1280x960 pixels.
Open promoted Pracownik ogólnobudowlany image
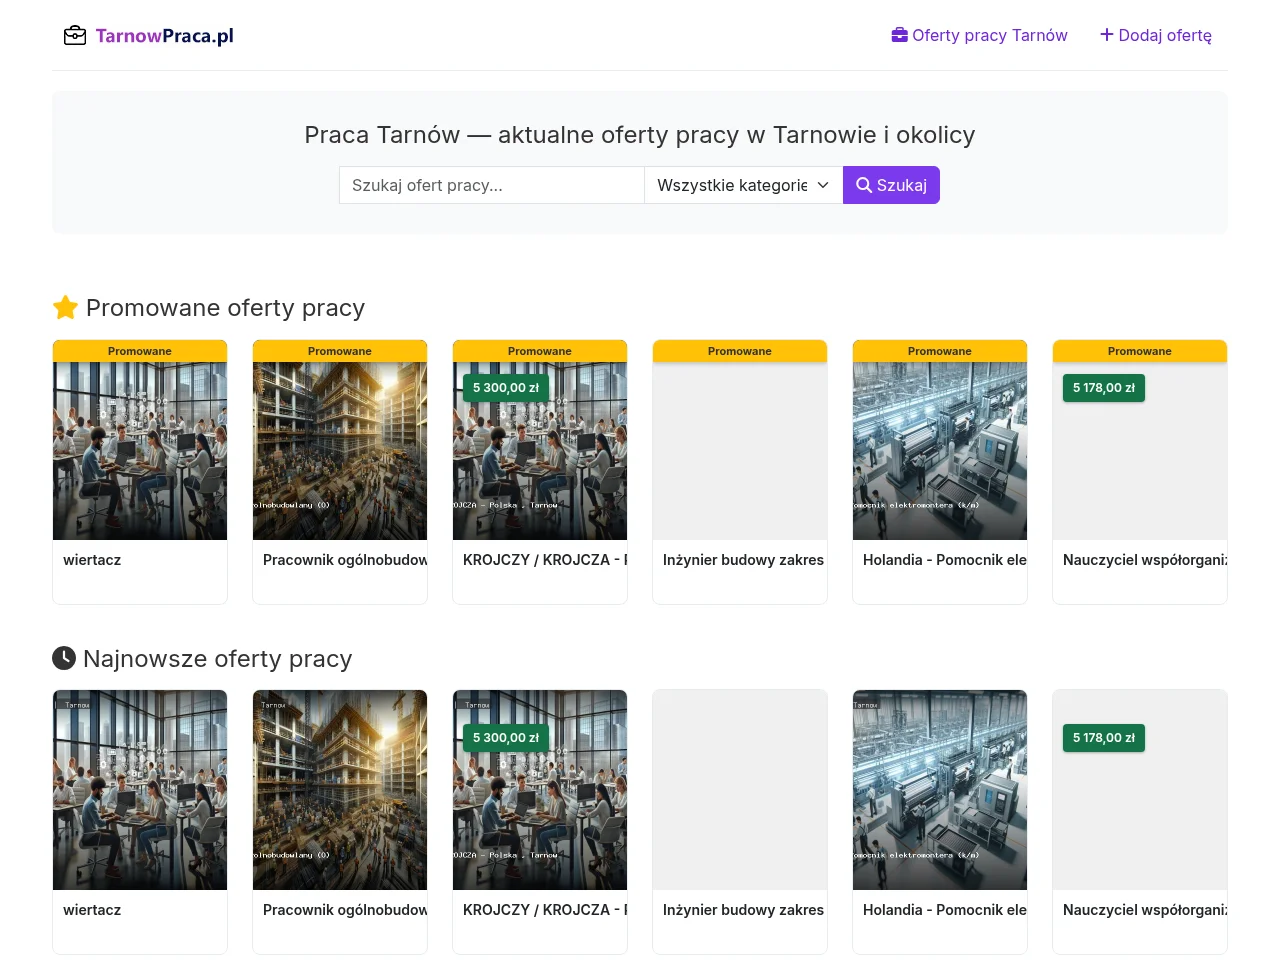coord(340,451)
